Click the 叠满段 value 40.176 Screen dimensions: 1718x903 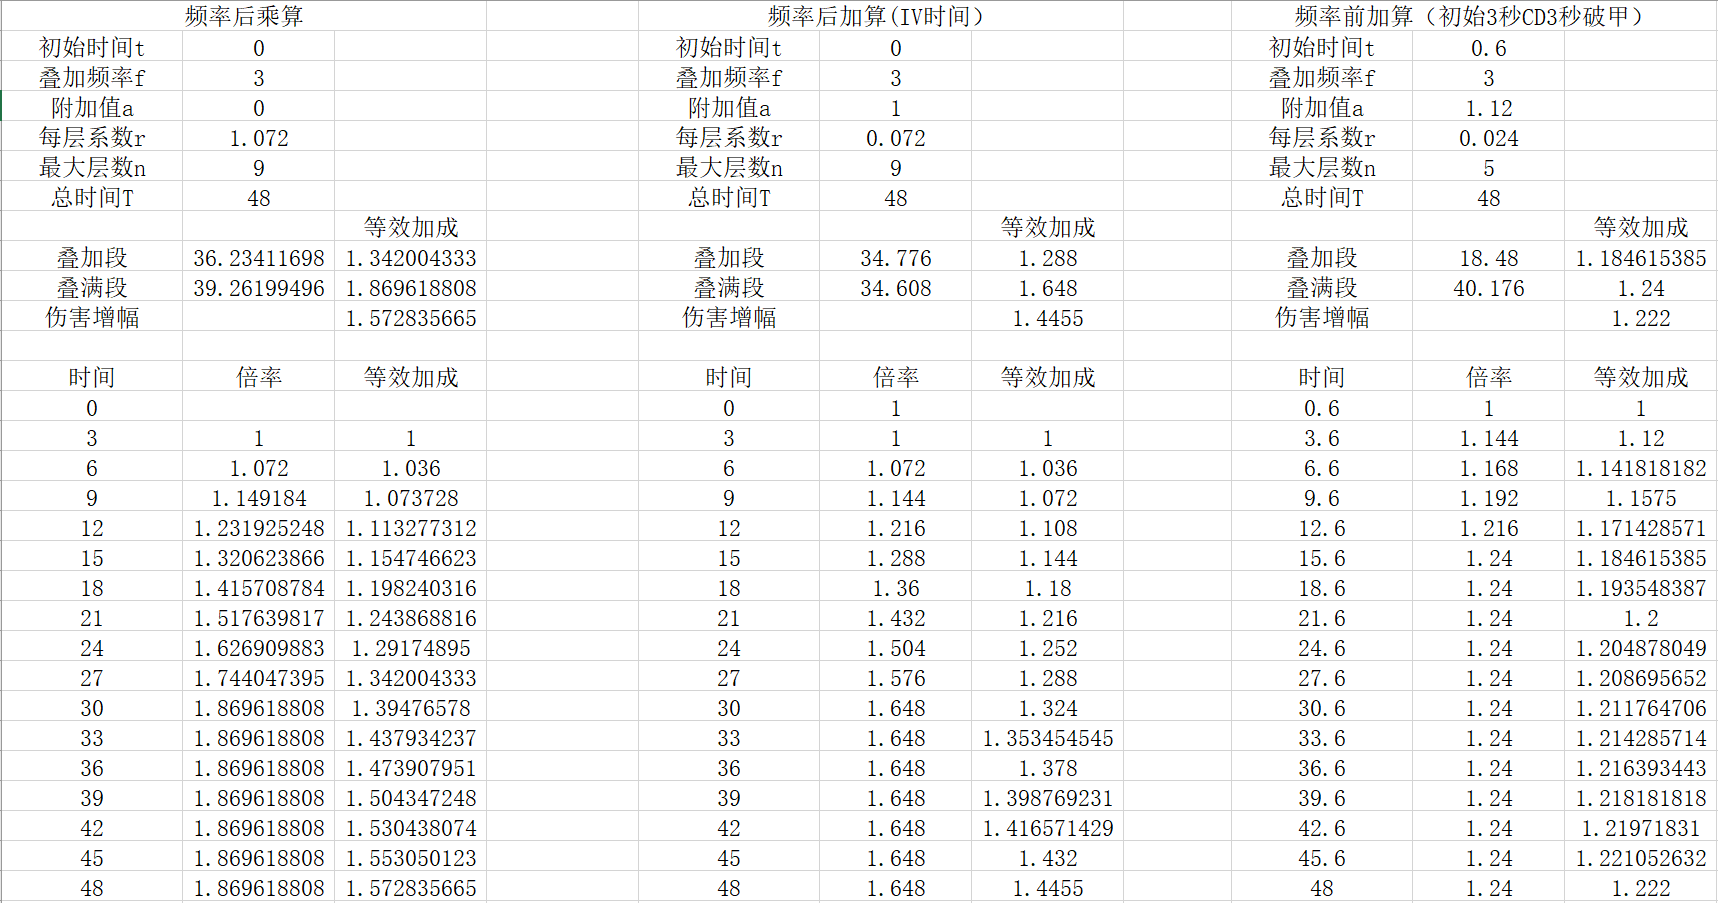coord(1489,288)
